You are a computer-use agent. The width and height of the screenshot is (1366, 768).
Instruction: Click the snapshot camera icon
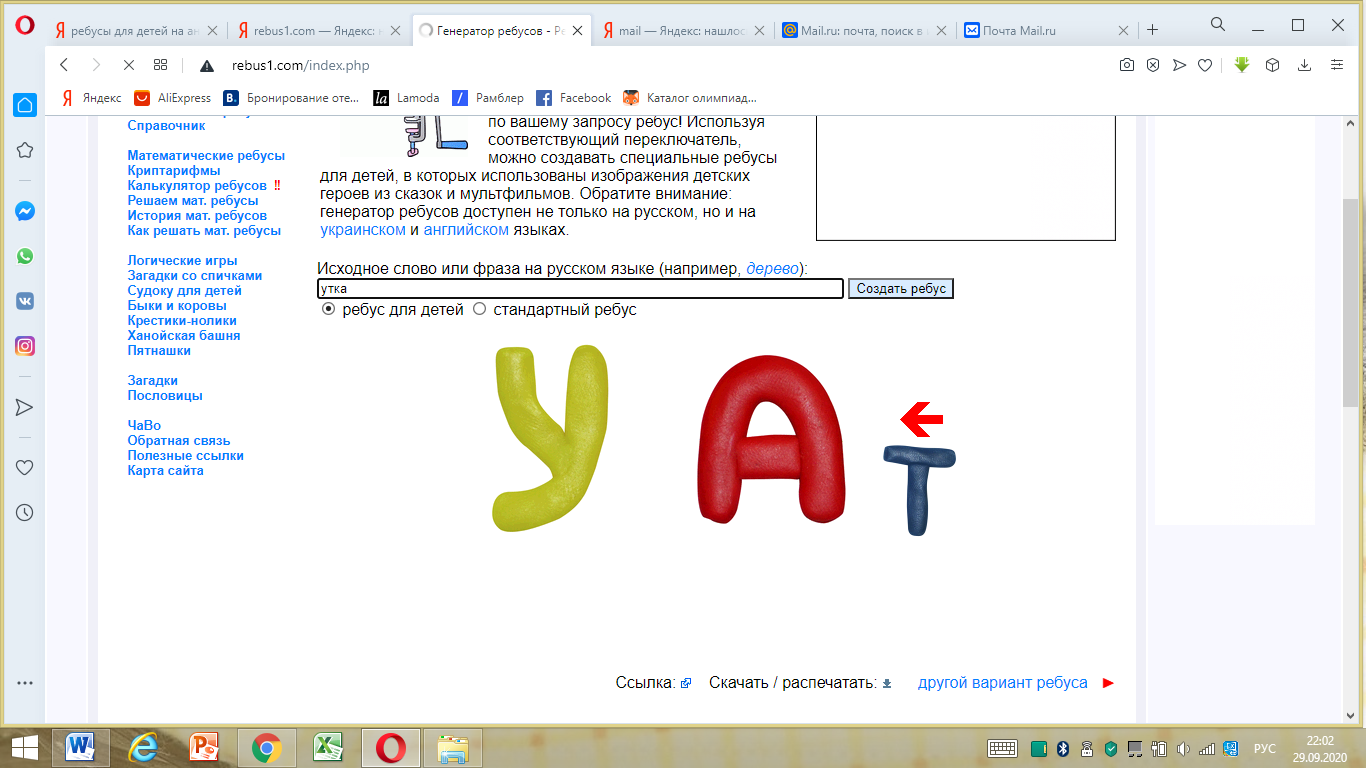(x=1127, y=65)
